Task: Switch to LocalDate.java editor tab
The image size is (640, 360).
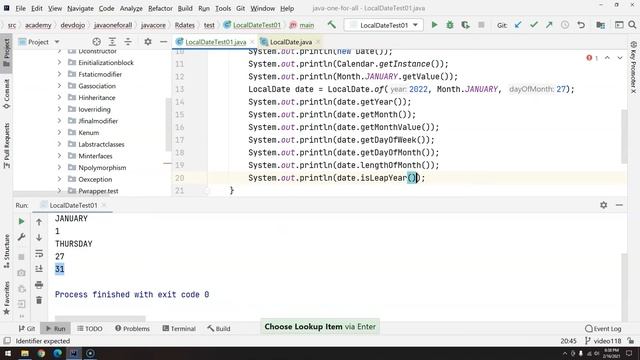Action: [x=291, y=42]
